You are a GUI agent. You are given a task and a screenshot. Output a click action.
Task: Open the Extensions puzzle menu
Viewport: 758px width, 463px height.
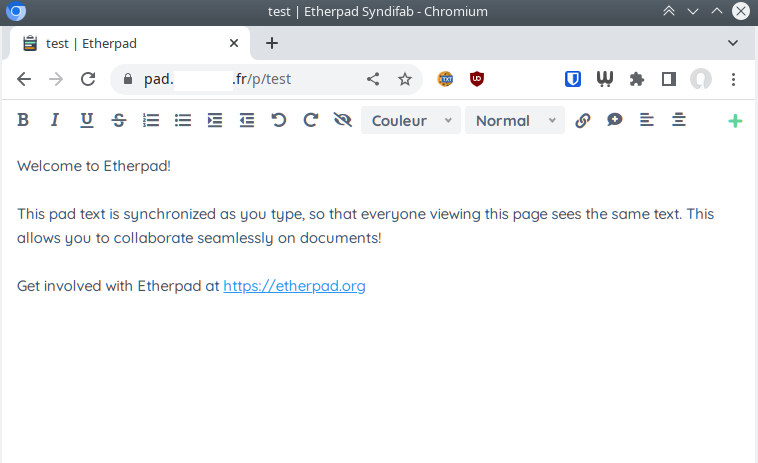637,79
